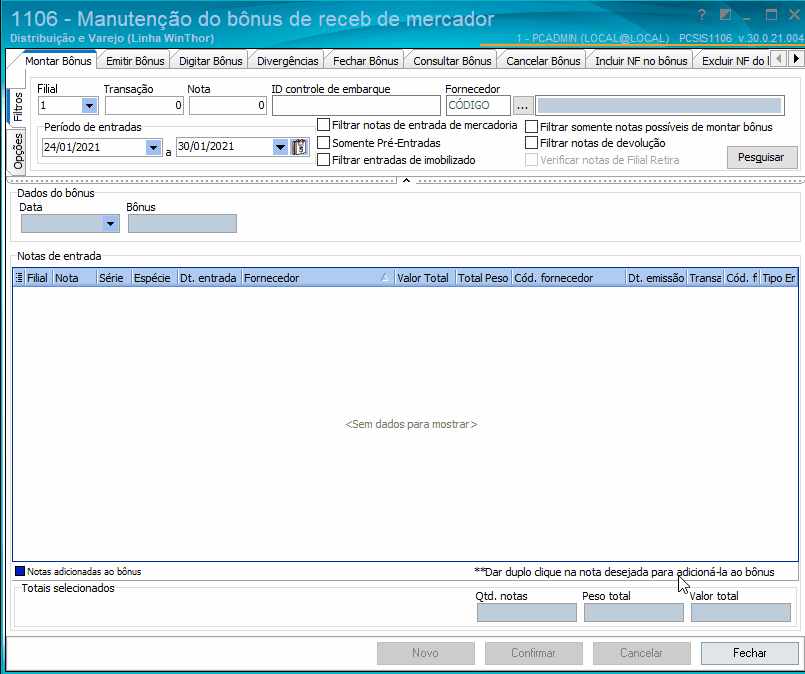The height and width of the screenshot is (674, 805).
Task: Click the Espécie column header
Action: (x=155, y=278)
